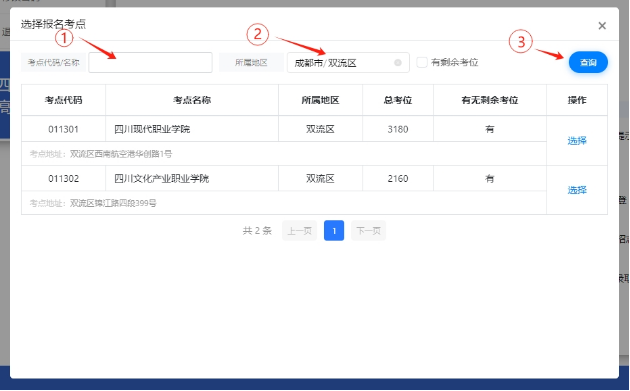The width and height of the screenshot is (630, 391).
Task: Click the code cell 011302
Action: (63, 179)
